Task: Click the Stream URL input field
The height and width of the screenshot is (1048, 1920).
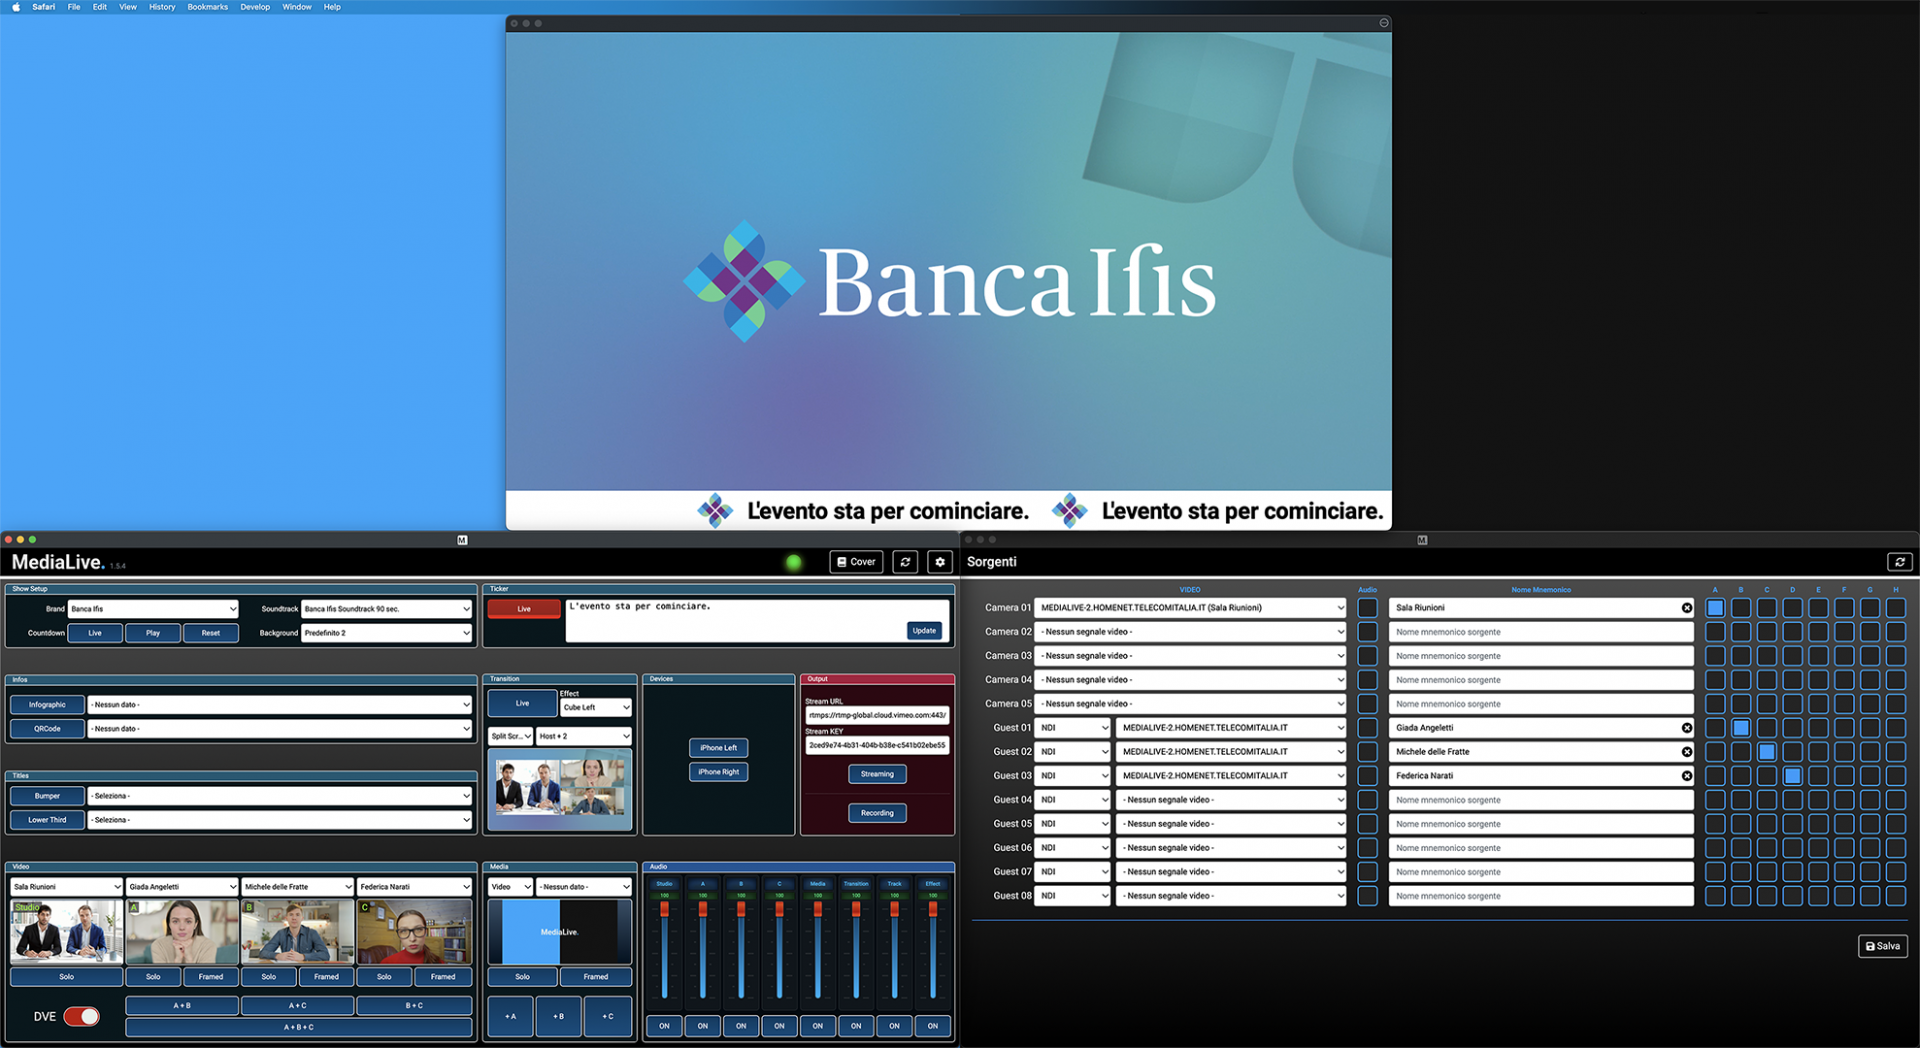Action: (x=877, y=715)
